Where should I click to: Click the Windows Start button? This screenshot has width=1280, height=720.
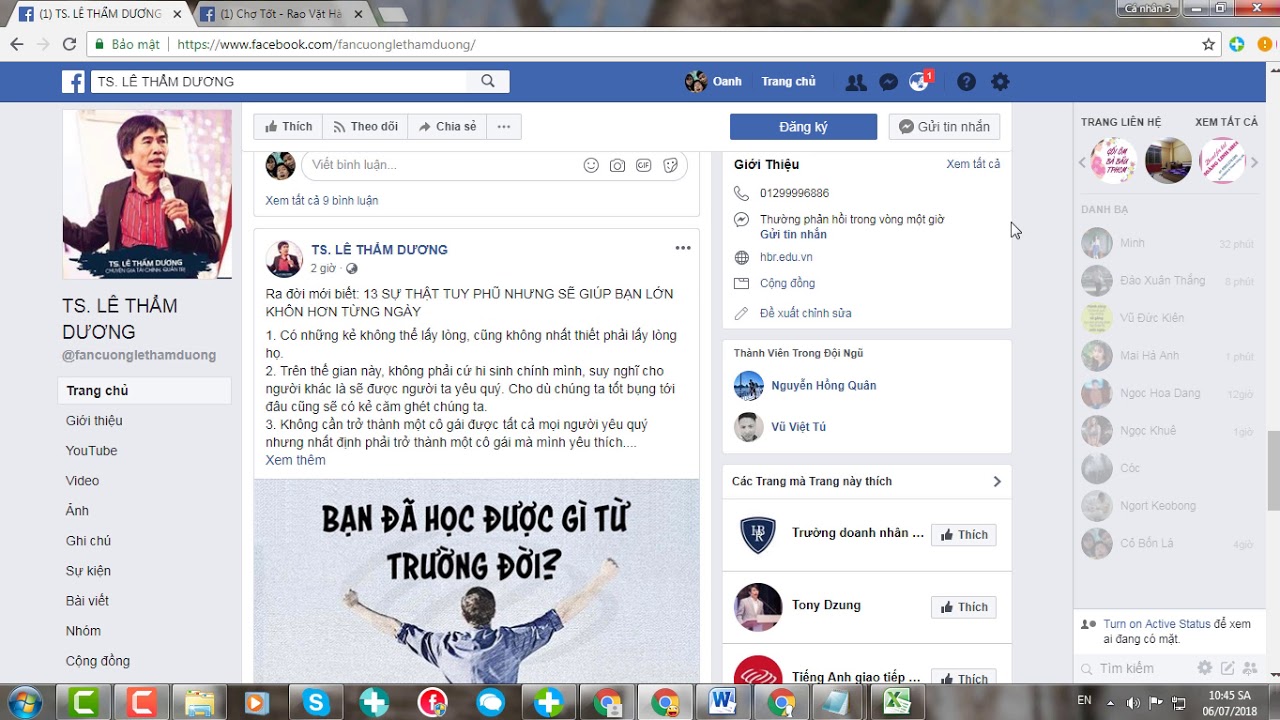coord(23,702)
